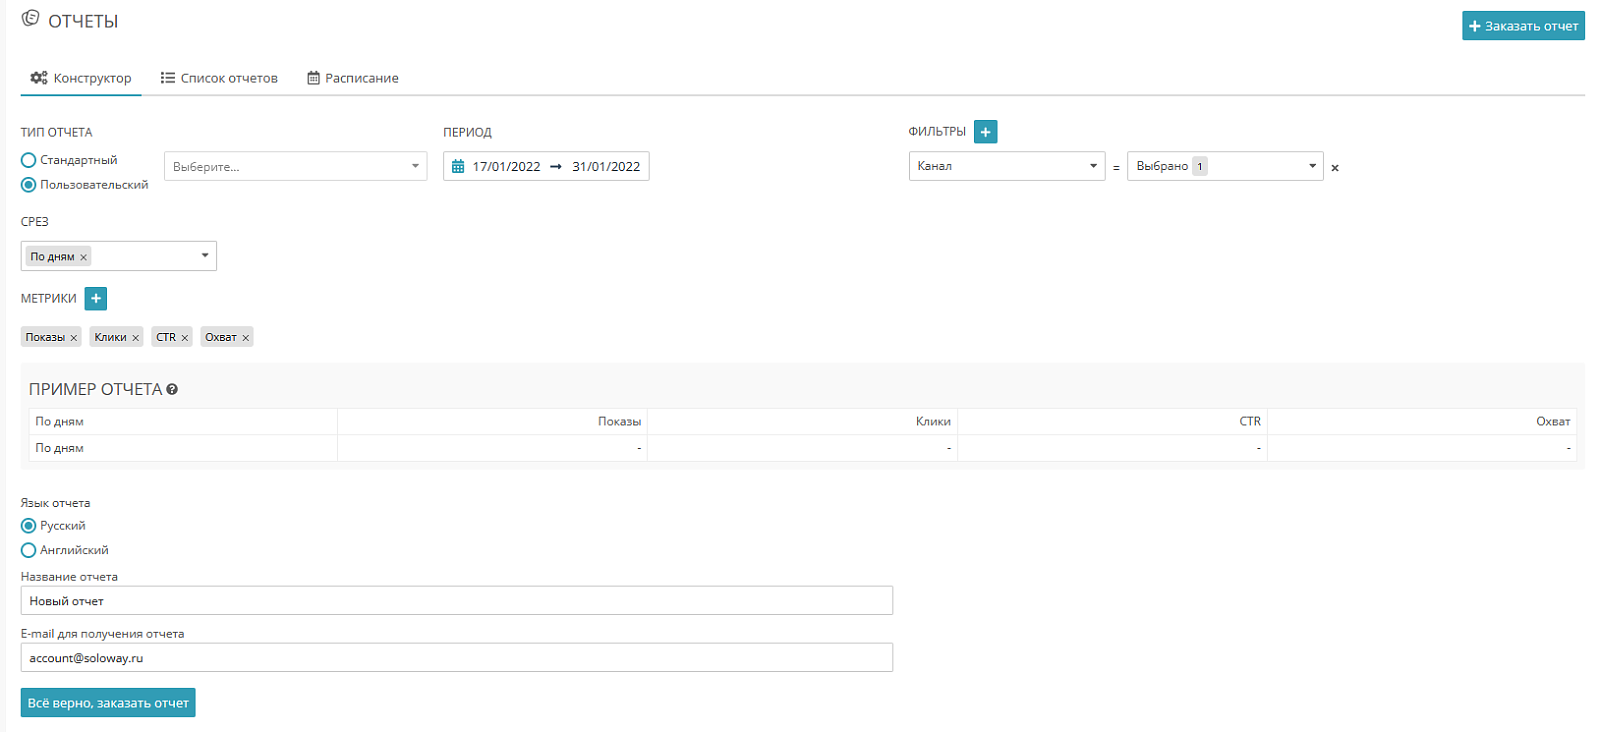Remove the Клики metric tag
The height and width of the screenshot is (732, 1600).
(x=136, y=338)
